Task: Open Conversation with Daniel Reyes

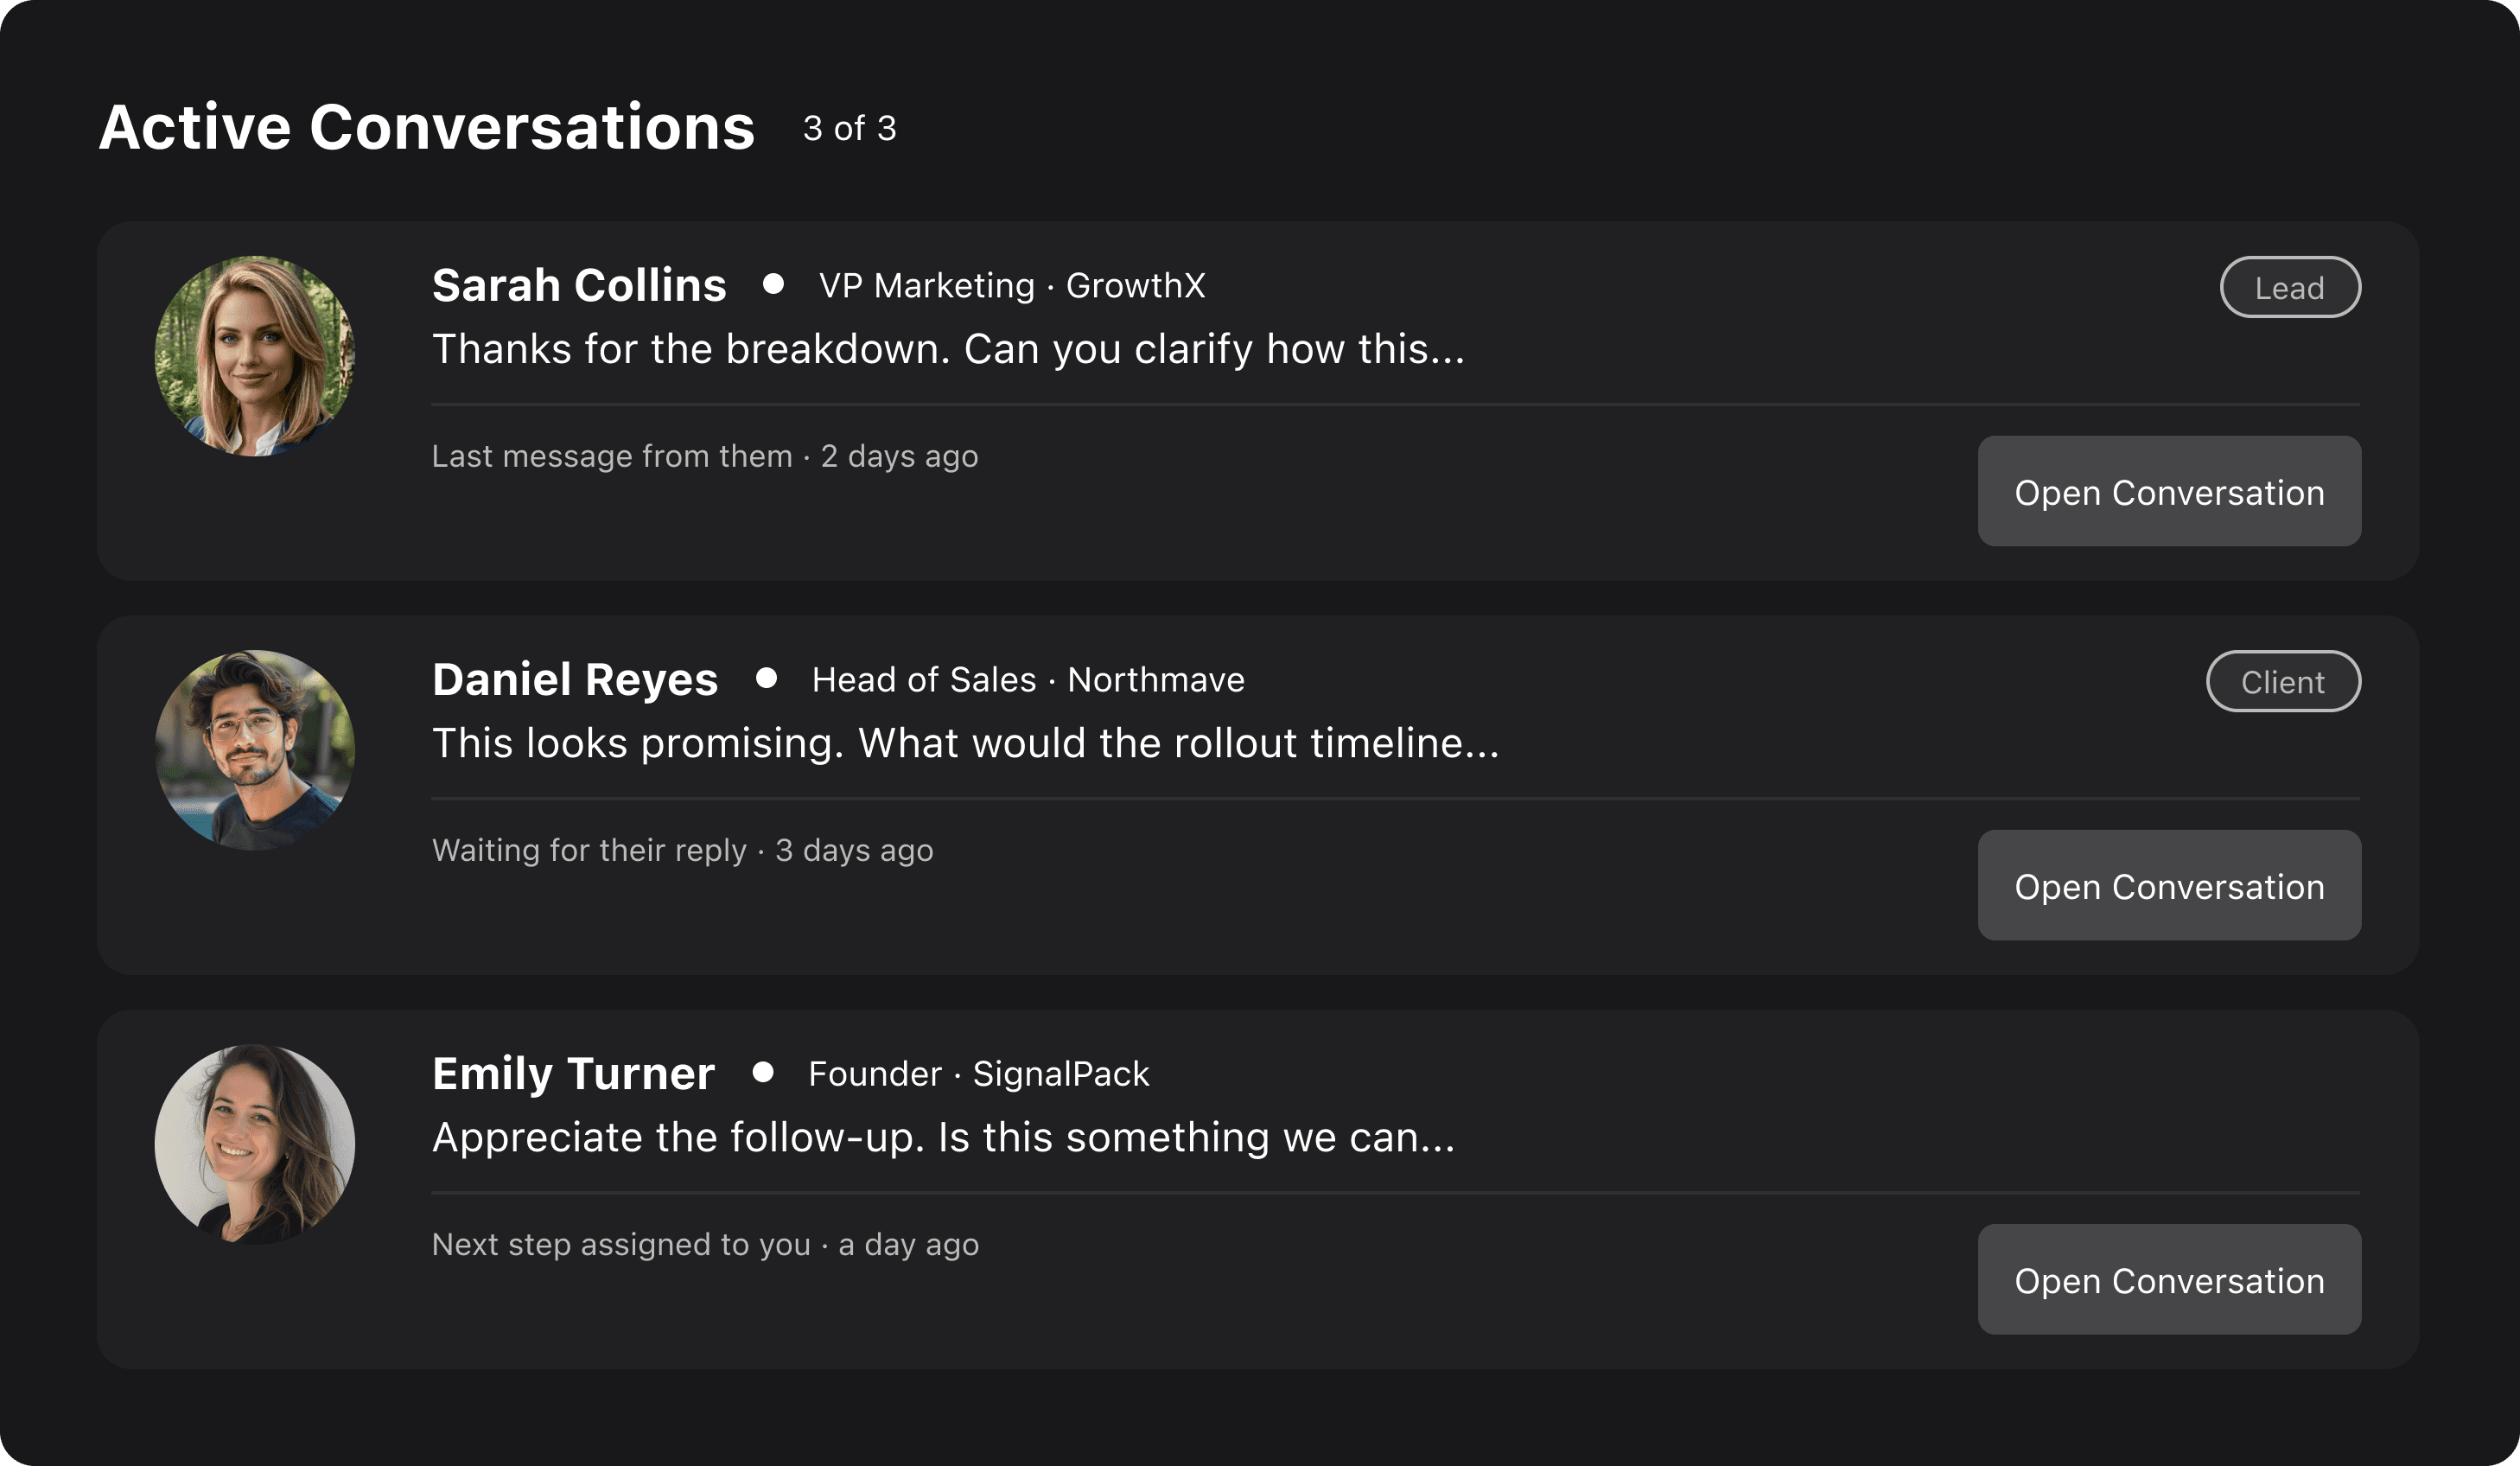Action: pyautogui.click(x=2168, y=886)
